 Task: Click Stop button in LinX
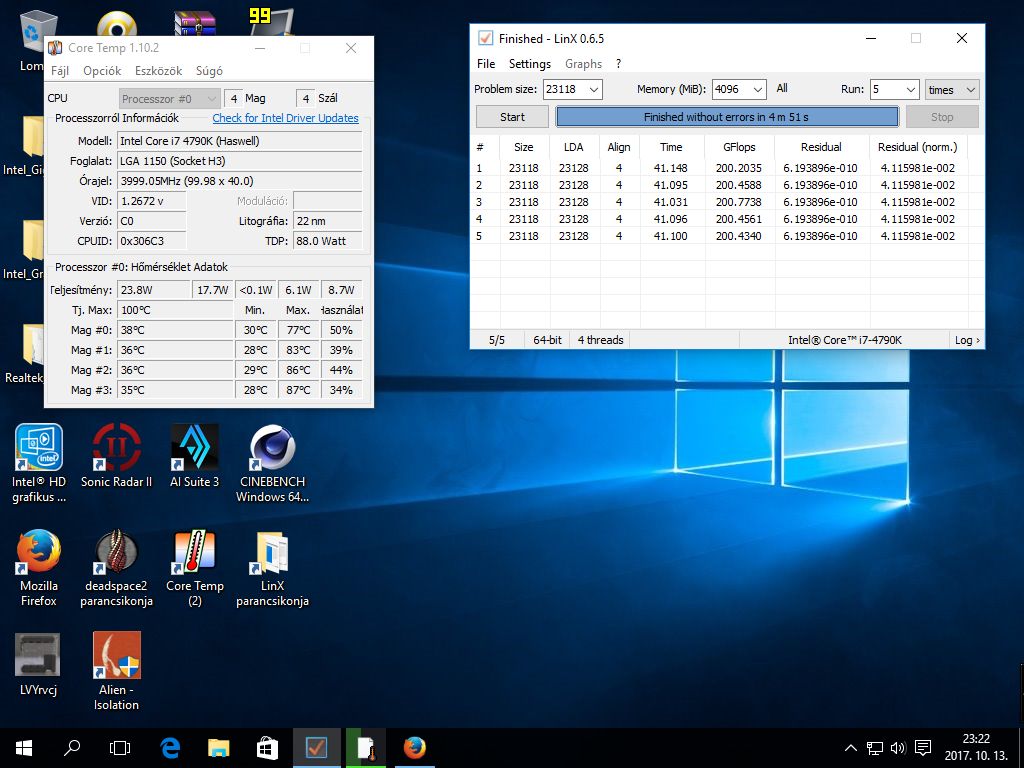click(941, 117)
